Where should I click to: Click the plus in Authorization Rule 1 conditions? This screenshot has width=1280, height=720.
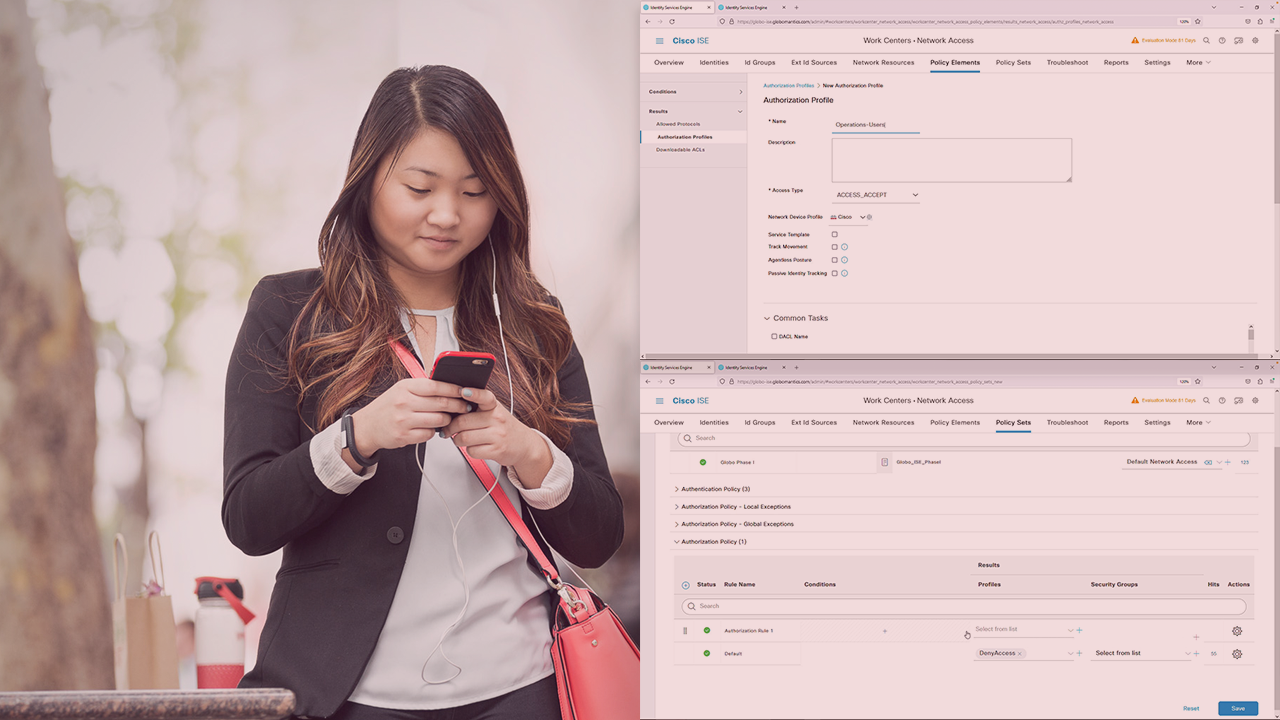[885, 631]
